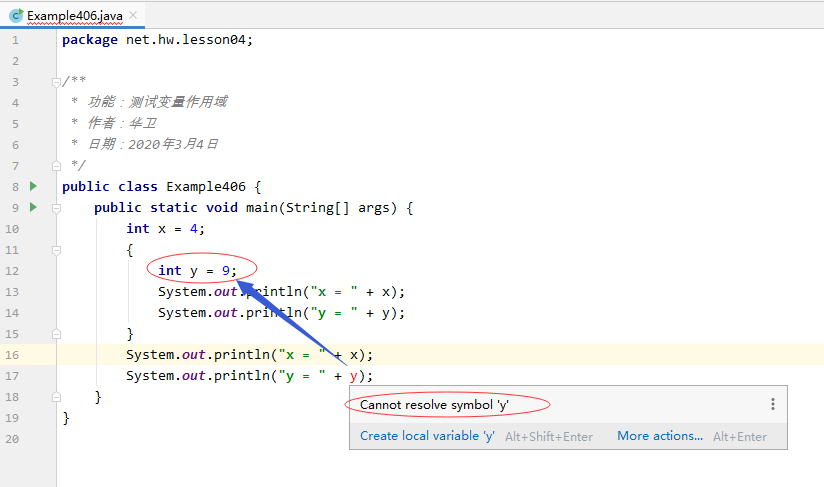Collapse the Javadoc comment fold at line 3

[56, 82]
